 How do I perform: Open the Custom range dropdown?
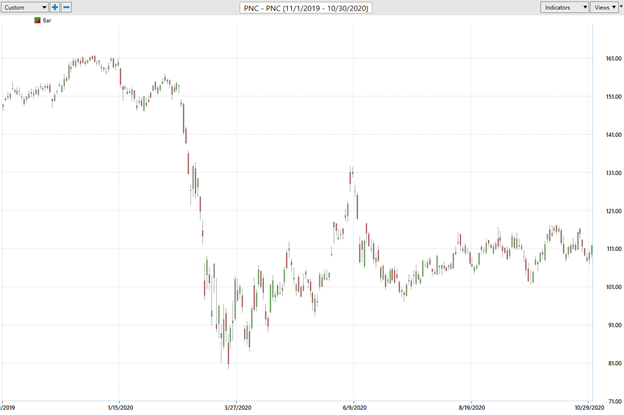[x=25, y=7]
